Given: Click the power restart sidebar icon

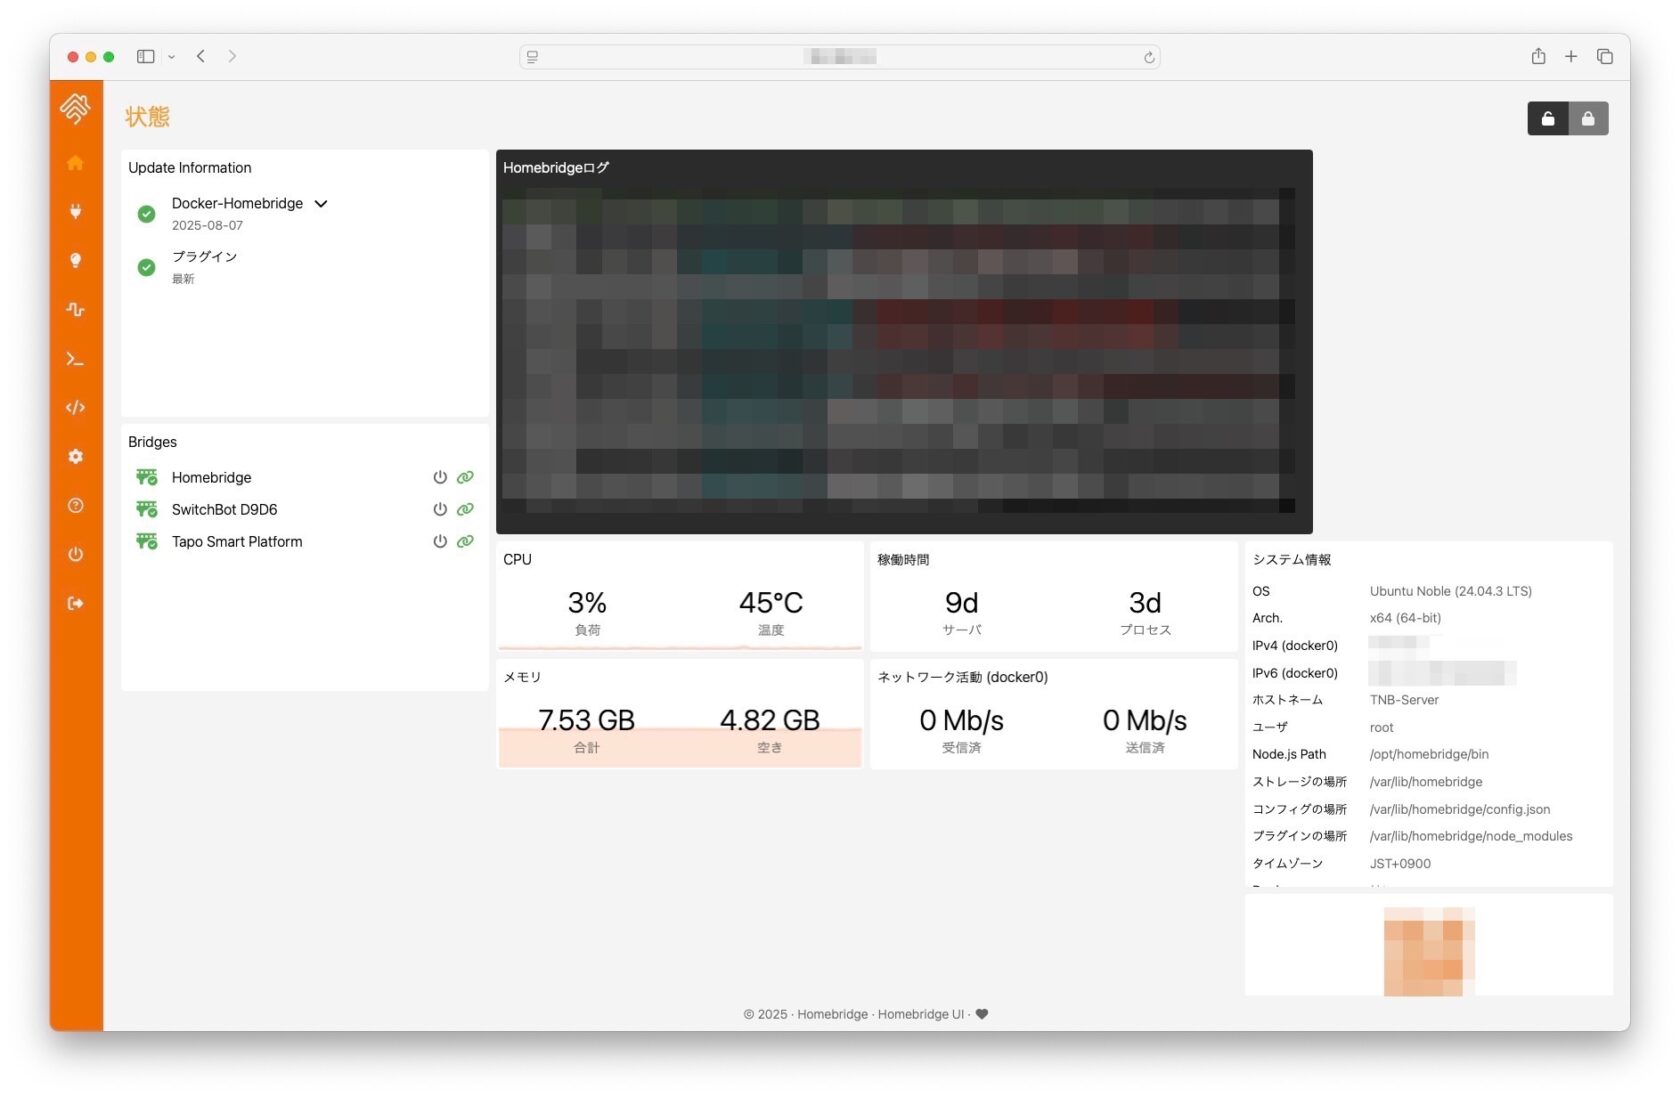Looking at the screenshot, I should [75, 555].
